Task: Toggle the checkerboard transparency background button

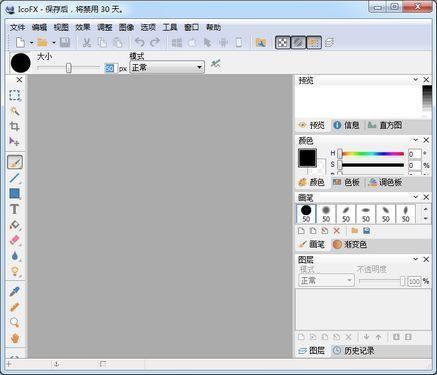Action: click(x=282, y=42)
